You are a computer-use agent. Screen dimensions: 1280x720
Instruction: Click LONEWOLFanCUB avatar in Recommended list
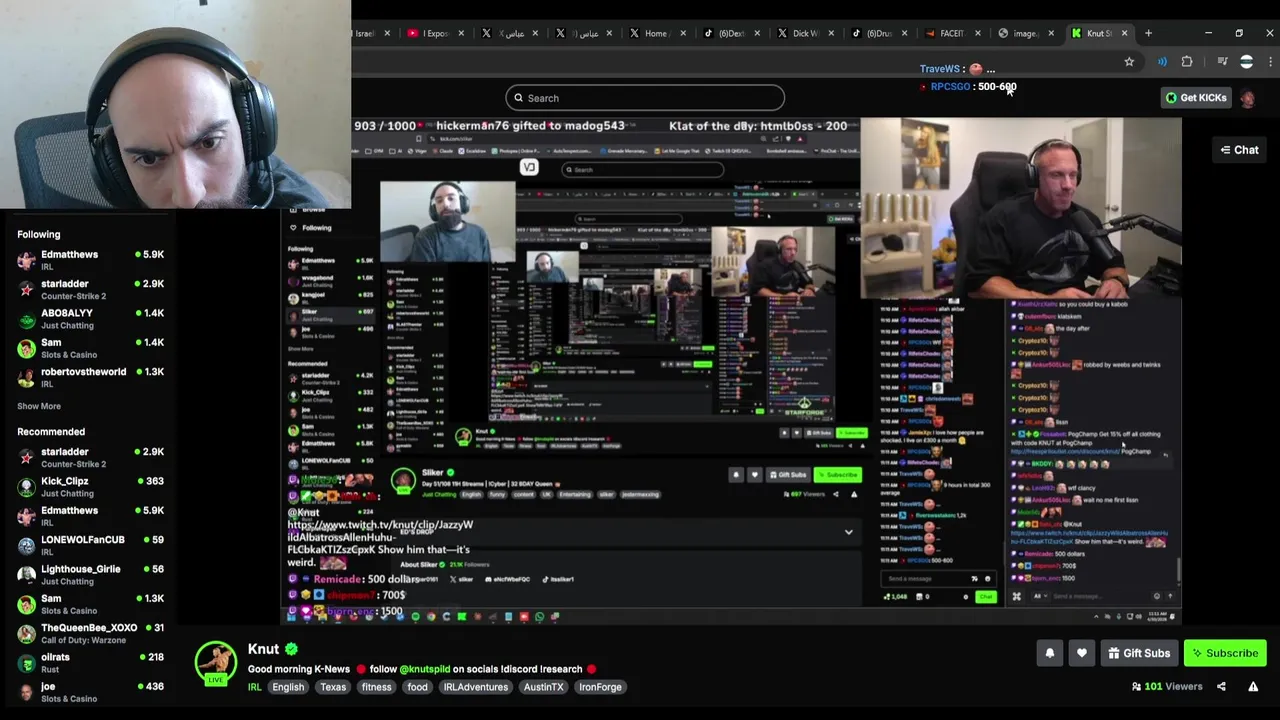point(26,545)
